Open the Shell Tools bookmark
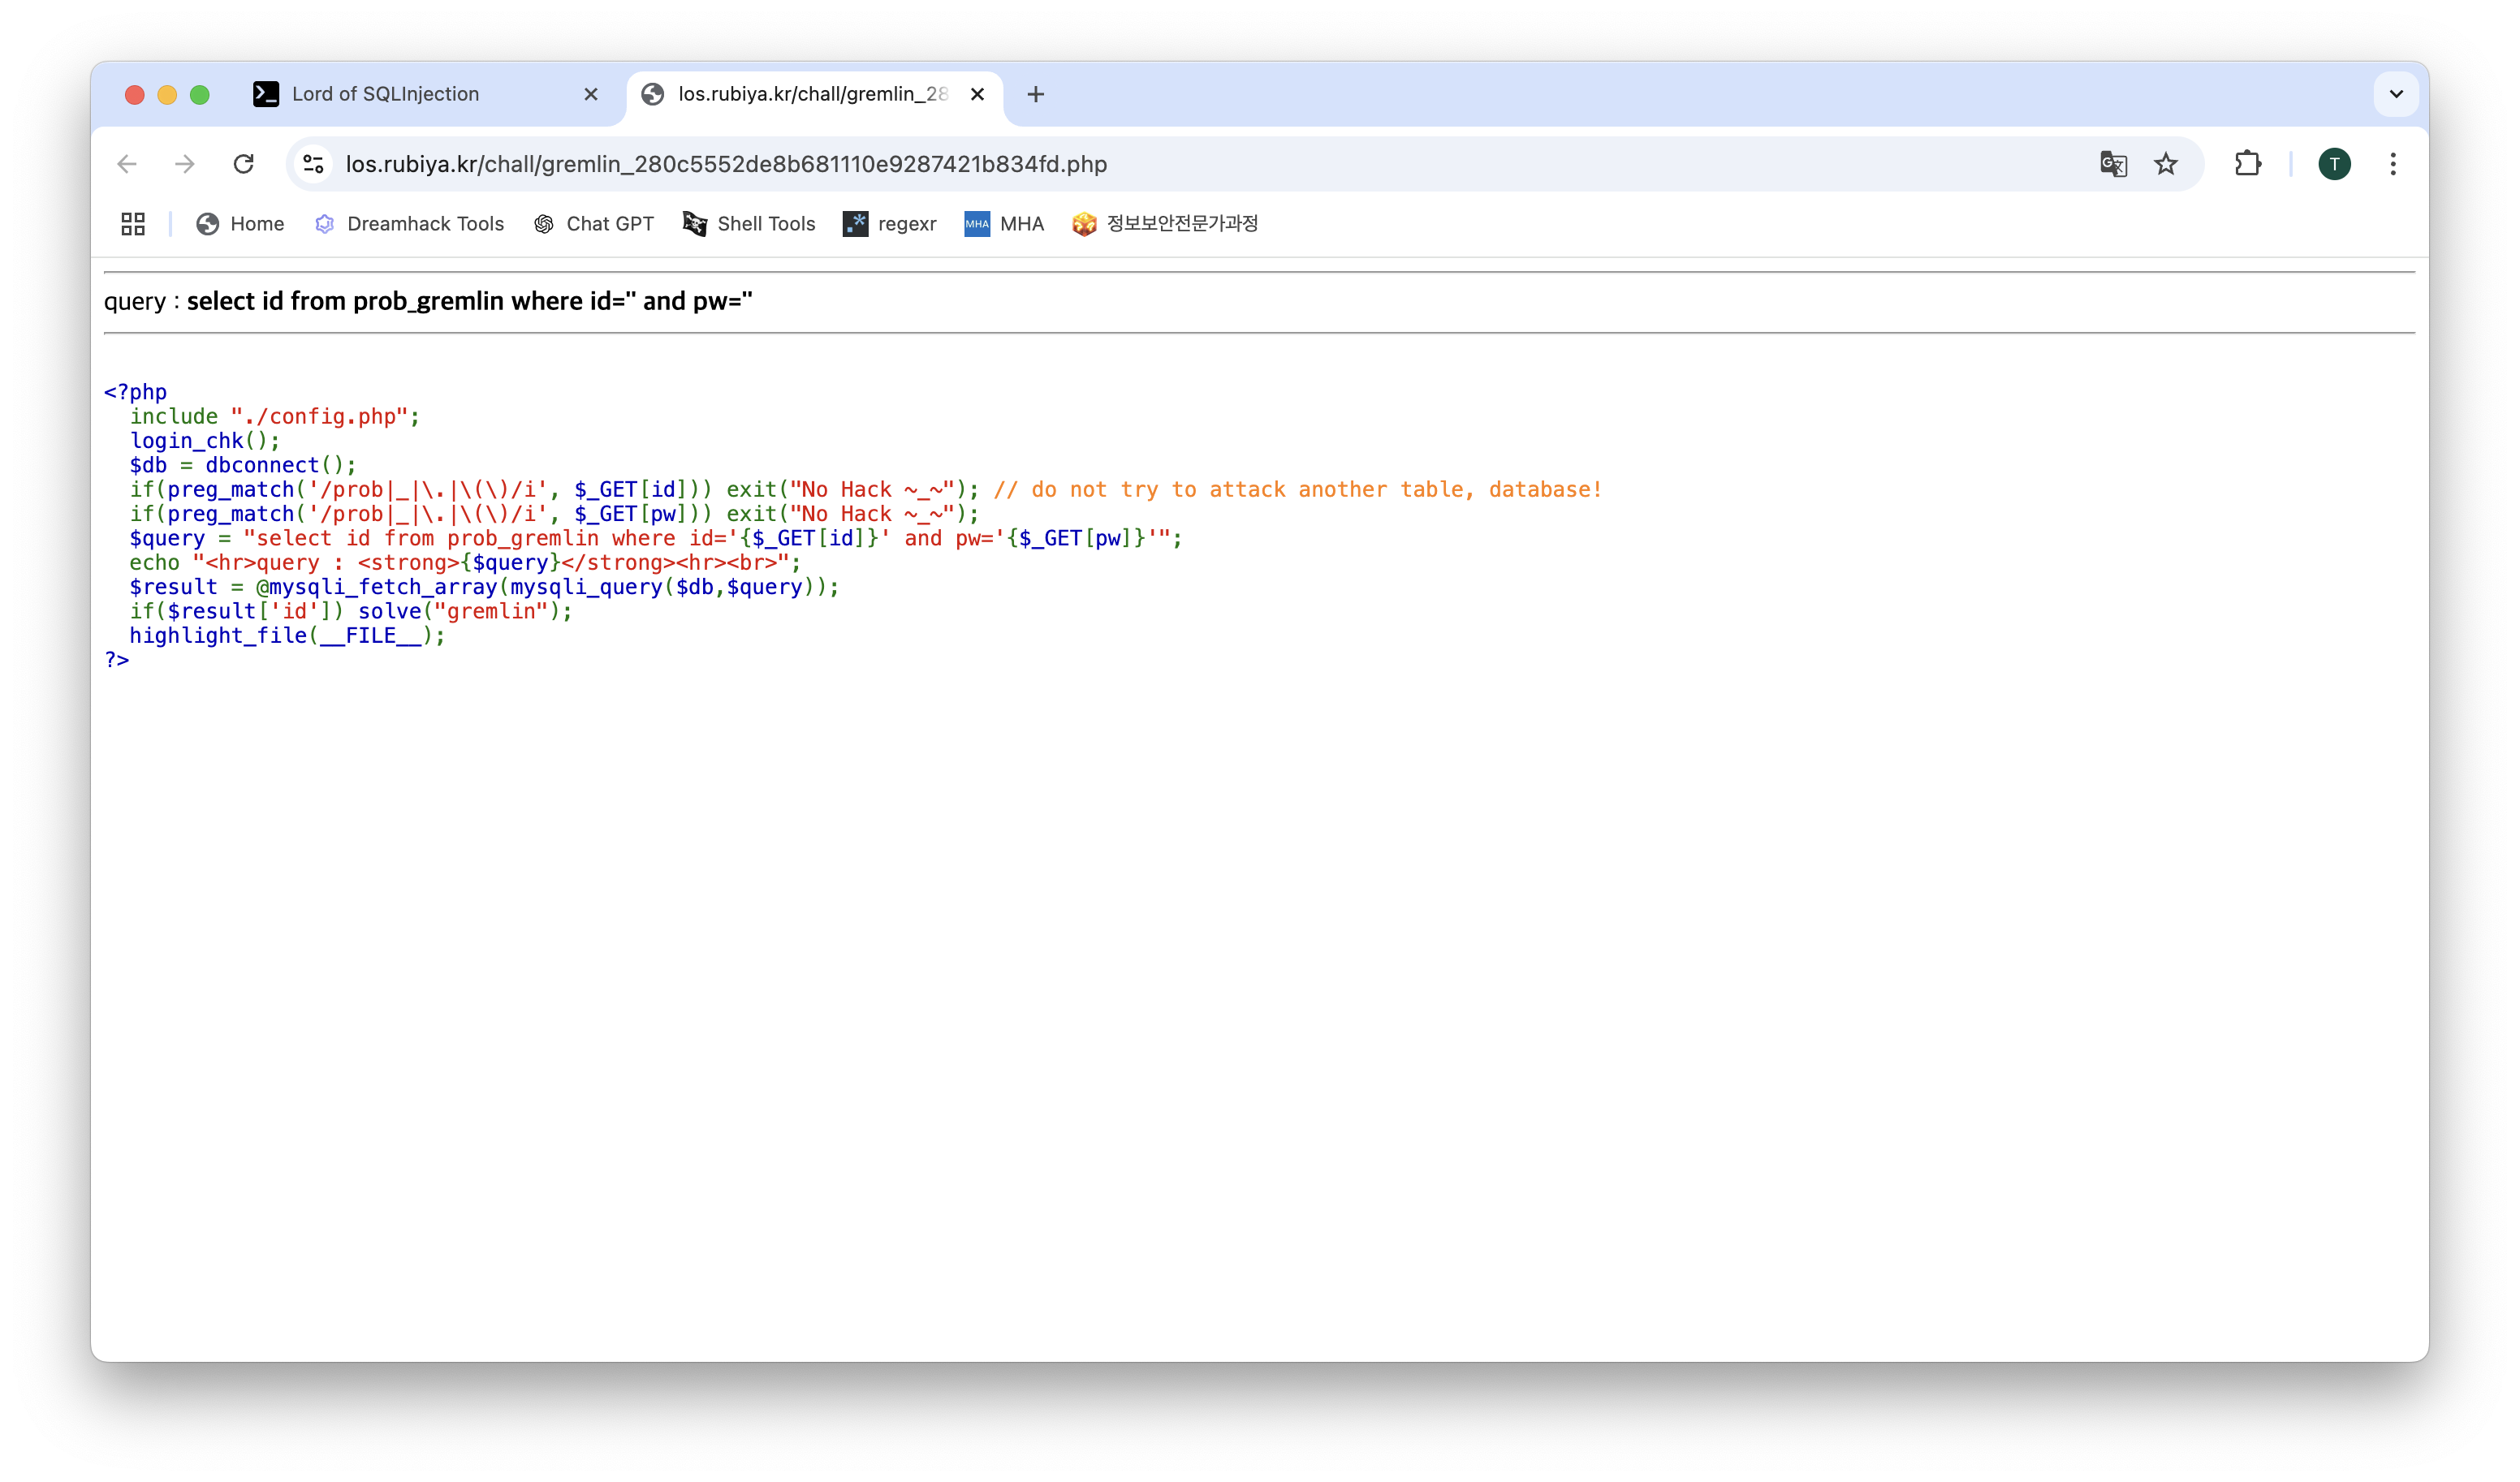 [750, 224]
